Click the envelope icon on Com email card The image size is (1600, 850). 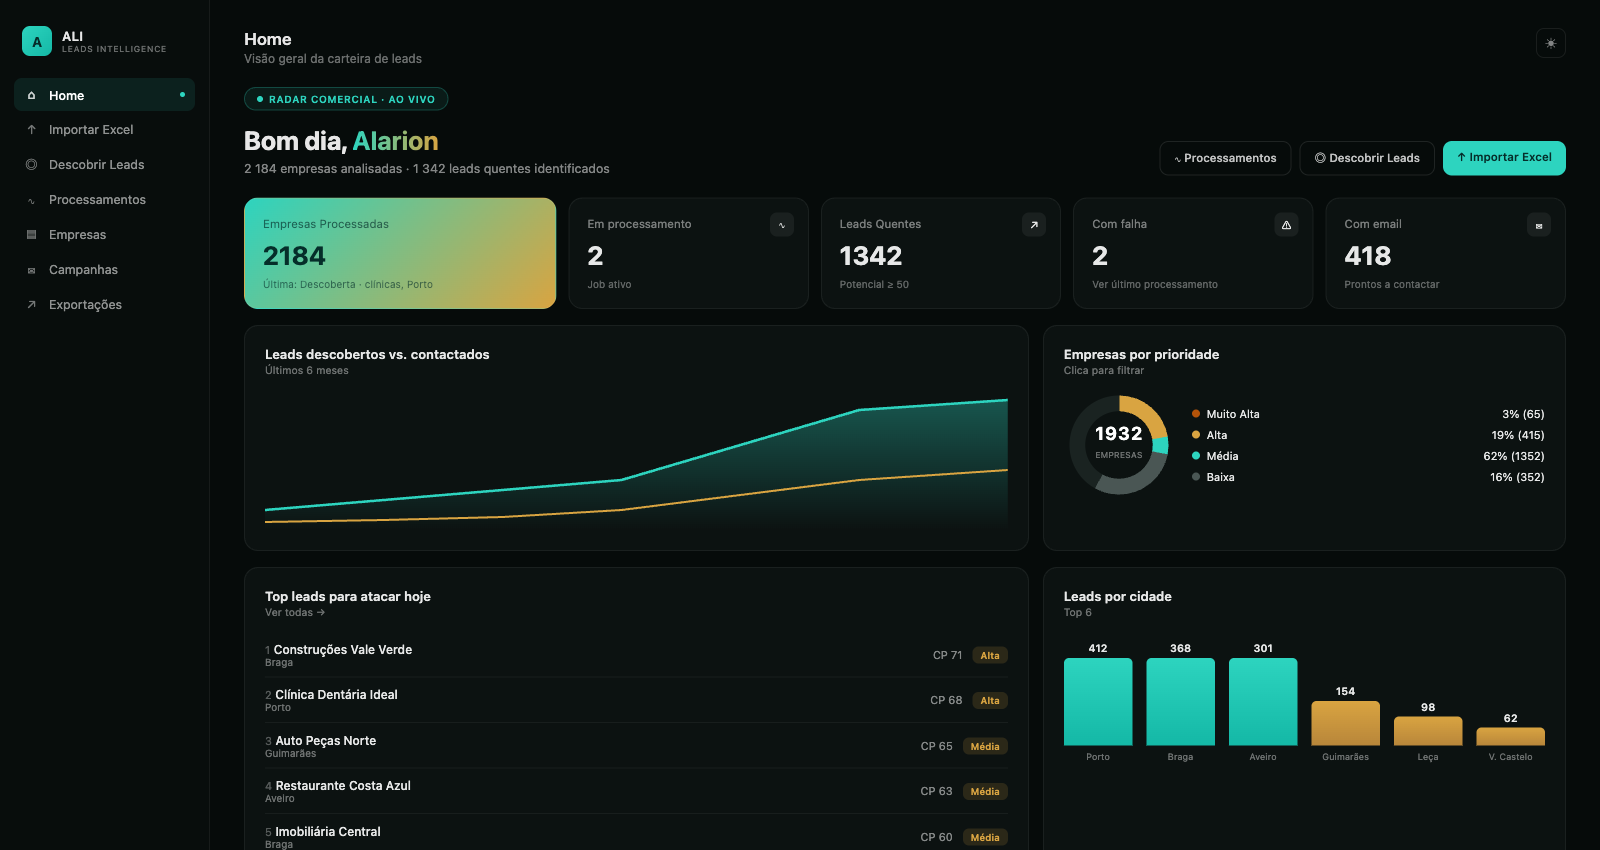click(x=1539, y=225)
